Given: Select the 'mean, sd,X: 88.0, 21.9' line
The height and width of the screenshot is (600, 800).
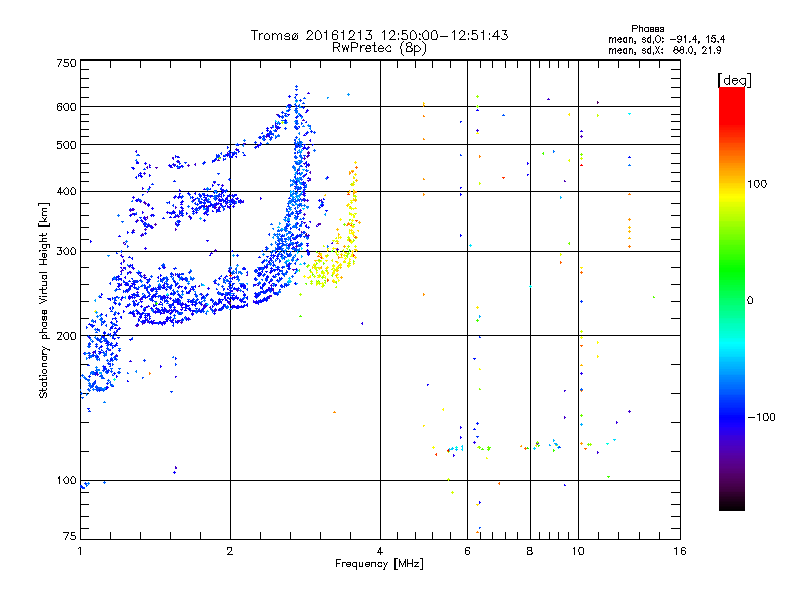Looking at the screenshot, I should [664, 50].
